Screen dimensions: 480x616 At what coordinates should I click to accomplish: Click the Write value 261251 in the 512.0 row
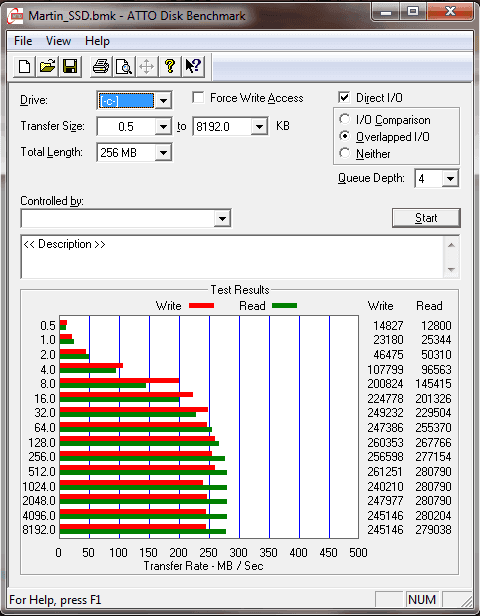pyautogui.click(x=385, y=471)
